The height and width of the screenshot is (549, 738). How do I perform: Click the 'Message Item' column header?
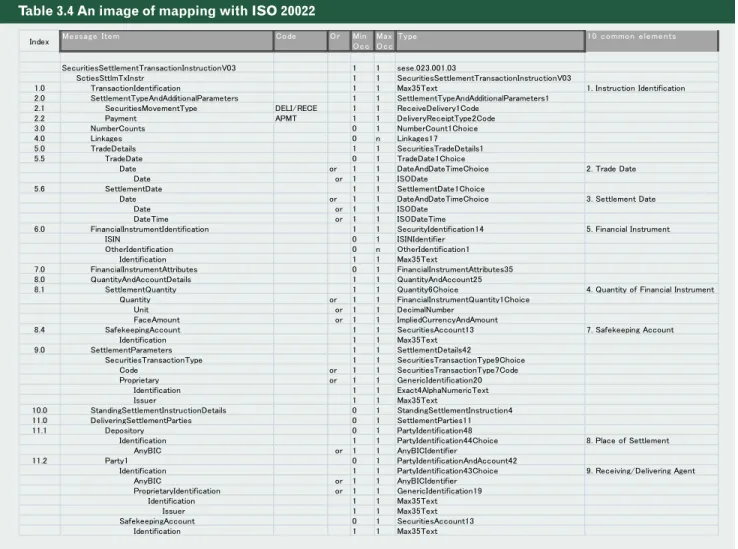[166, 41]
